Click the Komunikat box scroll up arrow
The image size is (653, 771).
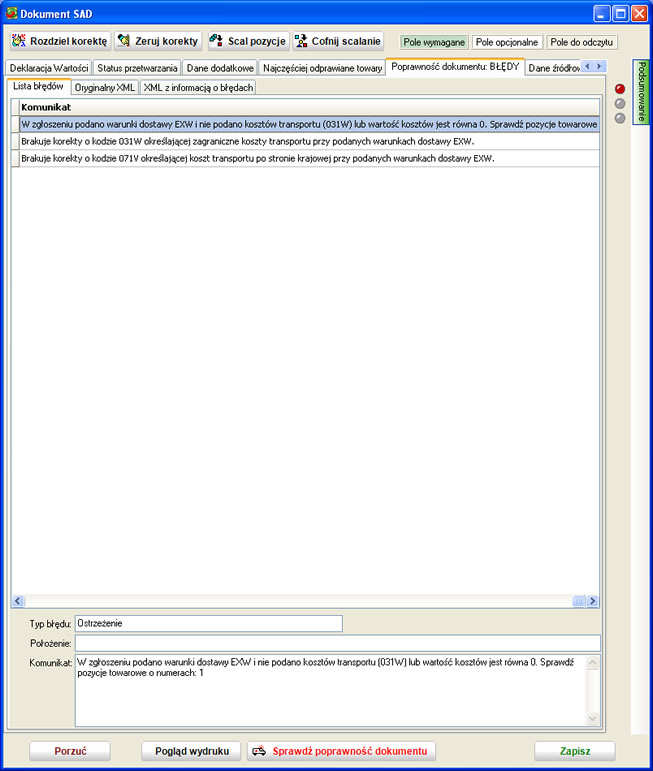point(593,662)
